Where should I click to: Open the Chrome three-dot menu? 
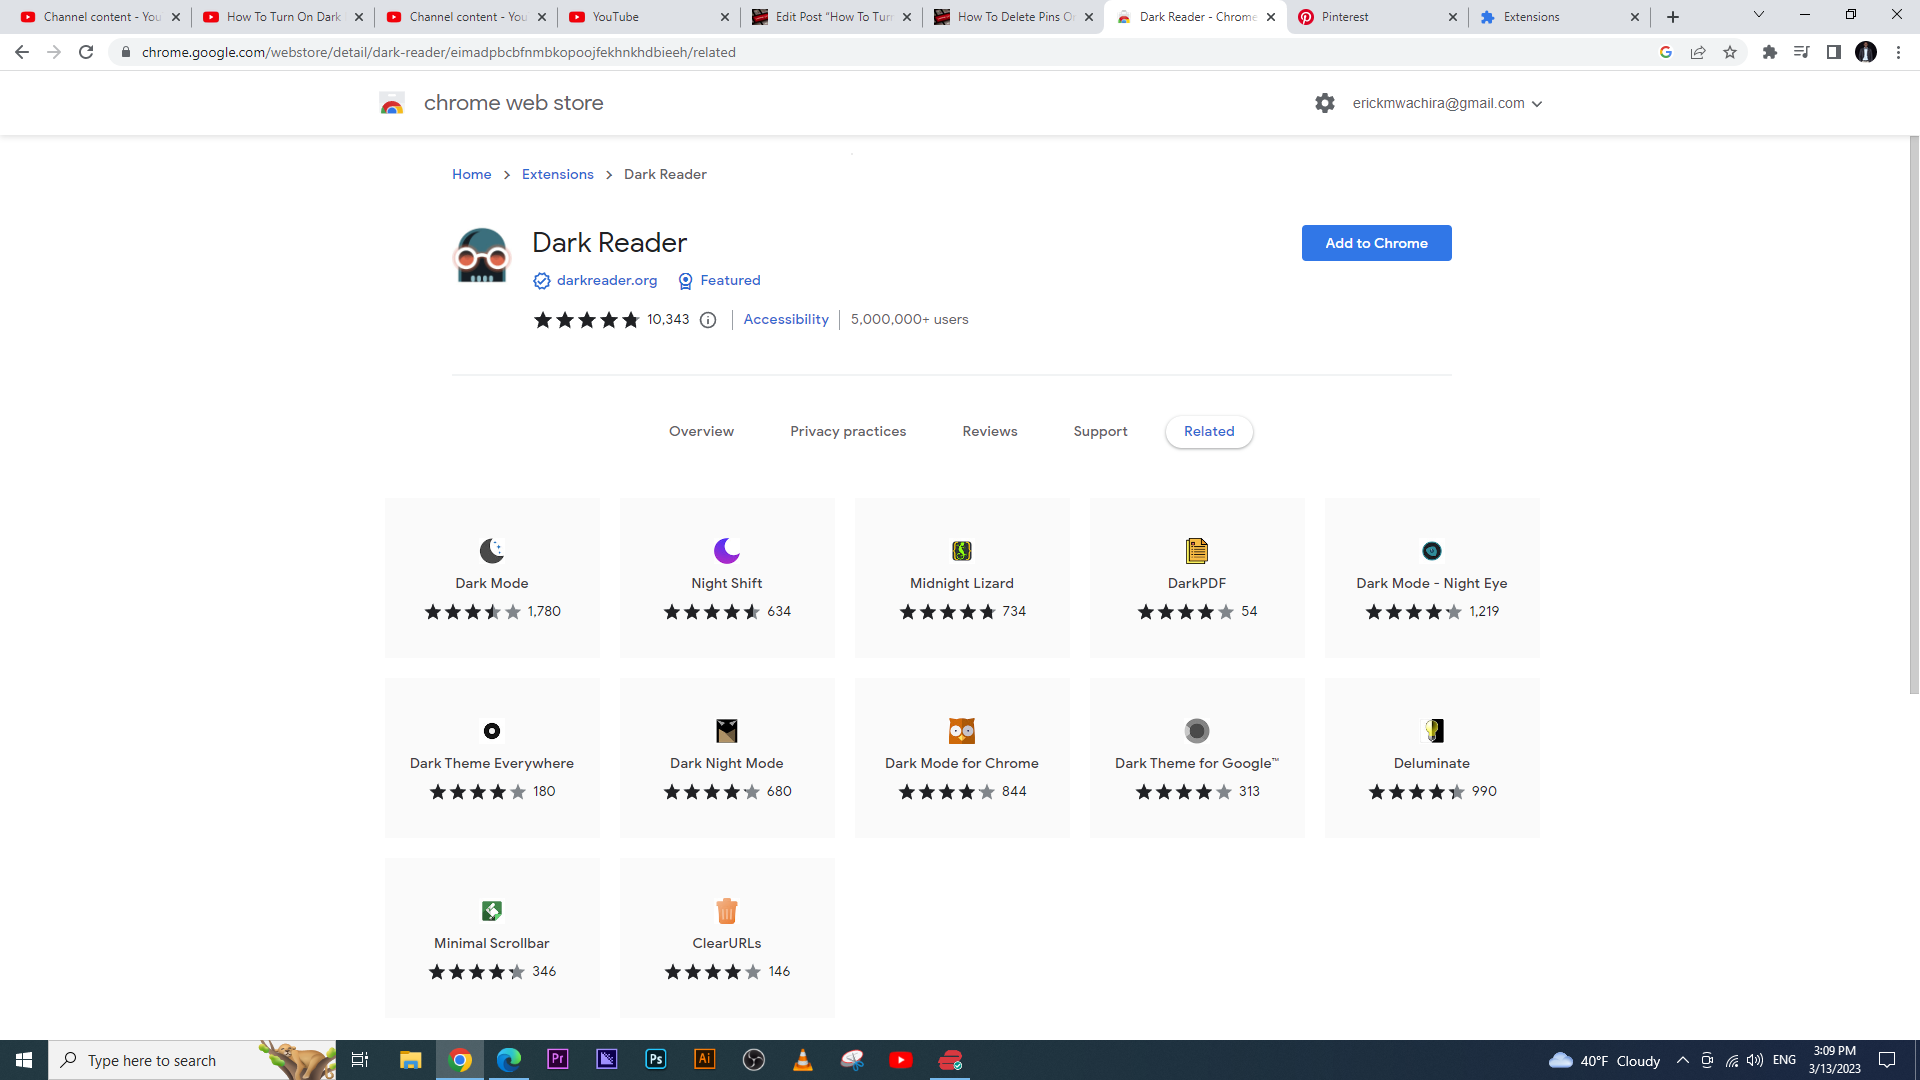tap(1898, 52)
